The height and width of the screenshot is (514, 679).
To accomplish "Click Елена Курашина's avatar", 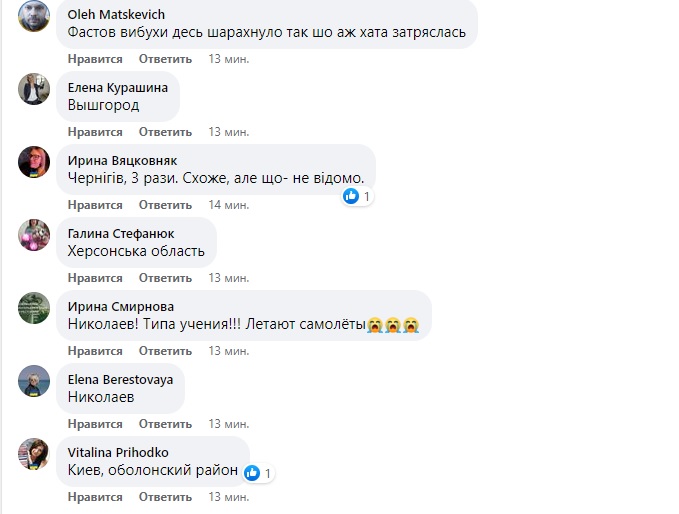I will click(x=35, y=89).
